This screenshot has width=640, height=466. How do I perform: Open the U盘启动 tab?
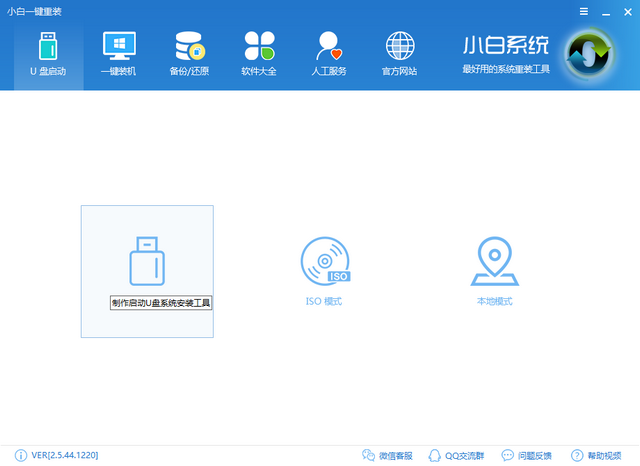coord(48,54)
